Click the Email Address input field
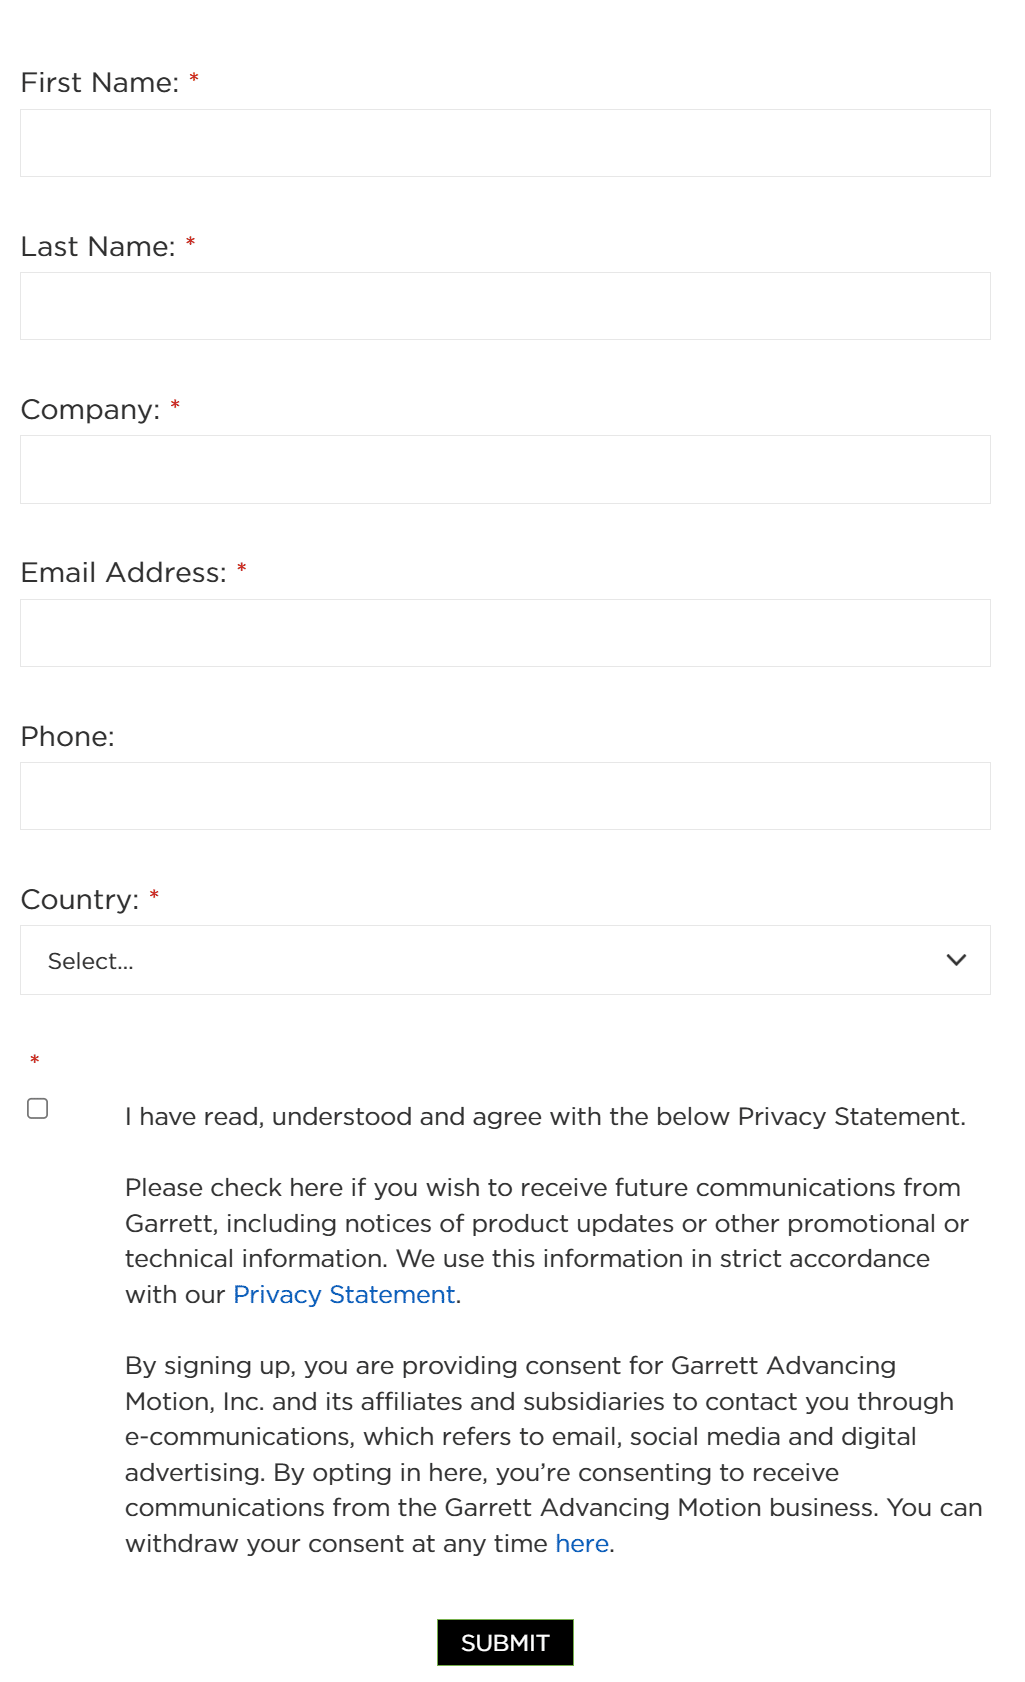 tap(505, 633)
